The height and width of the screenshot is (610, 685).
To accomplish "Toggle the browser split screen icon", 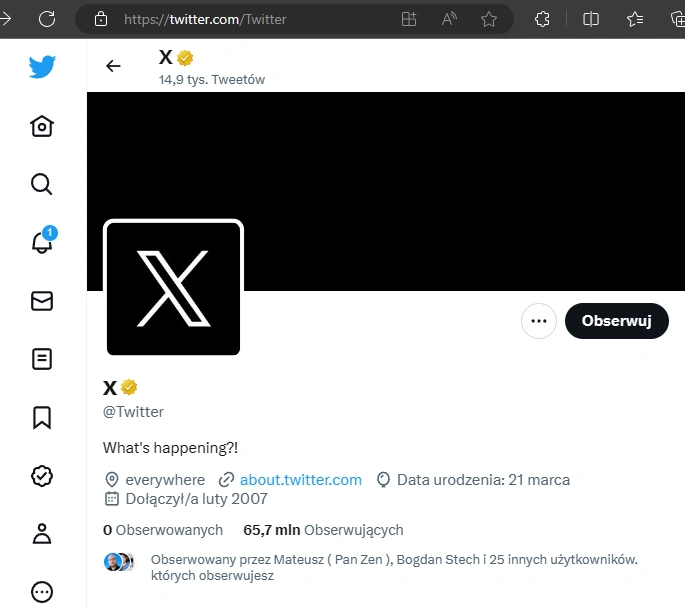I will (x=591, y=19).
